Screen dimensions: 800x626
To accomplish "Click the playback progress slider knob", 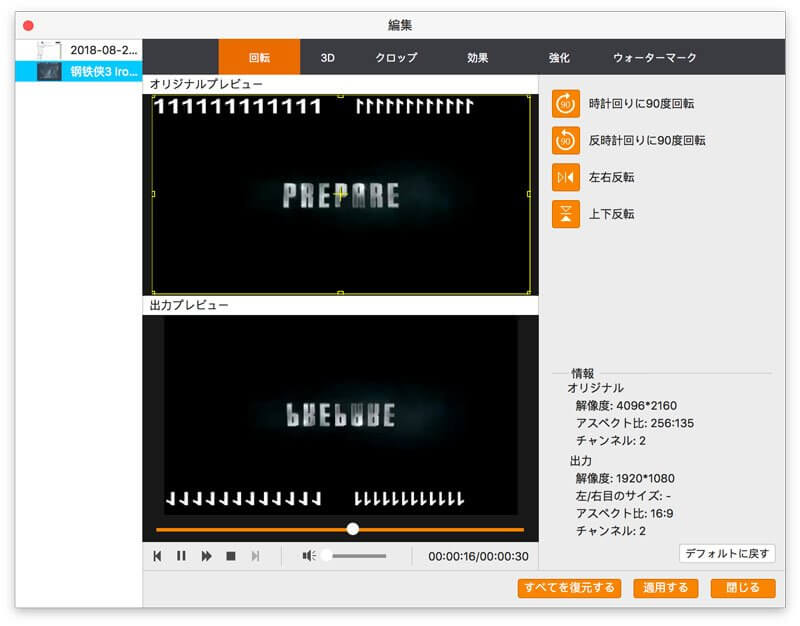I will 353,529.
